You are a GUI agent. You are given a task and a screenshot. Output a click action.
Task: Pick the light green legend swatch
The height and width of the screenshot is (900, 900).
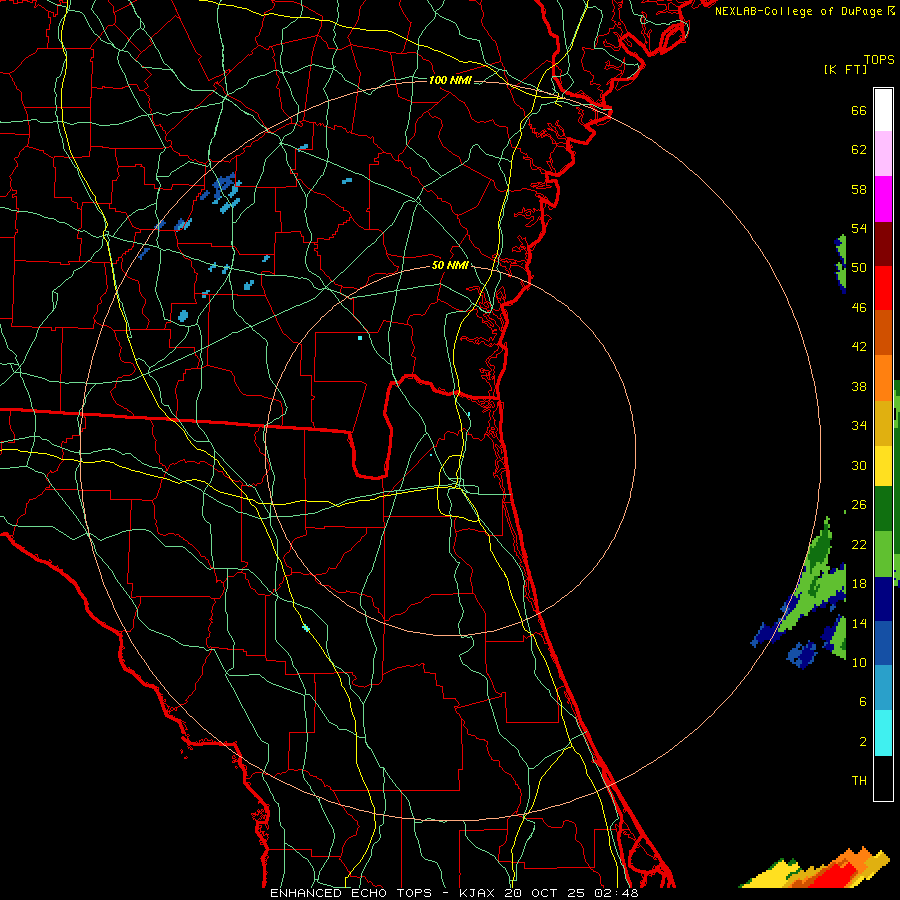point(883,554)
